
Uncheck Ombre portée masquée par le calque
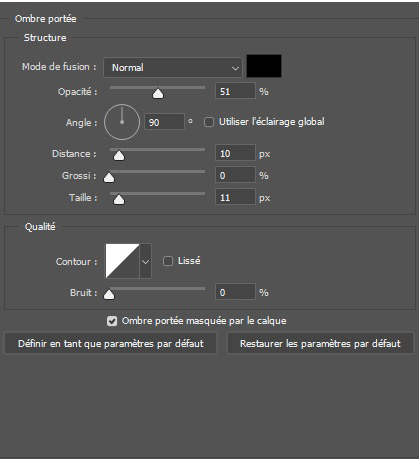point(112,321)
